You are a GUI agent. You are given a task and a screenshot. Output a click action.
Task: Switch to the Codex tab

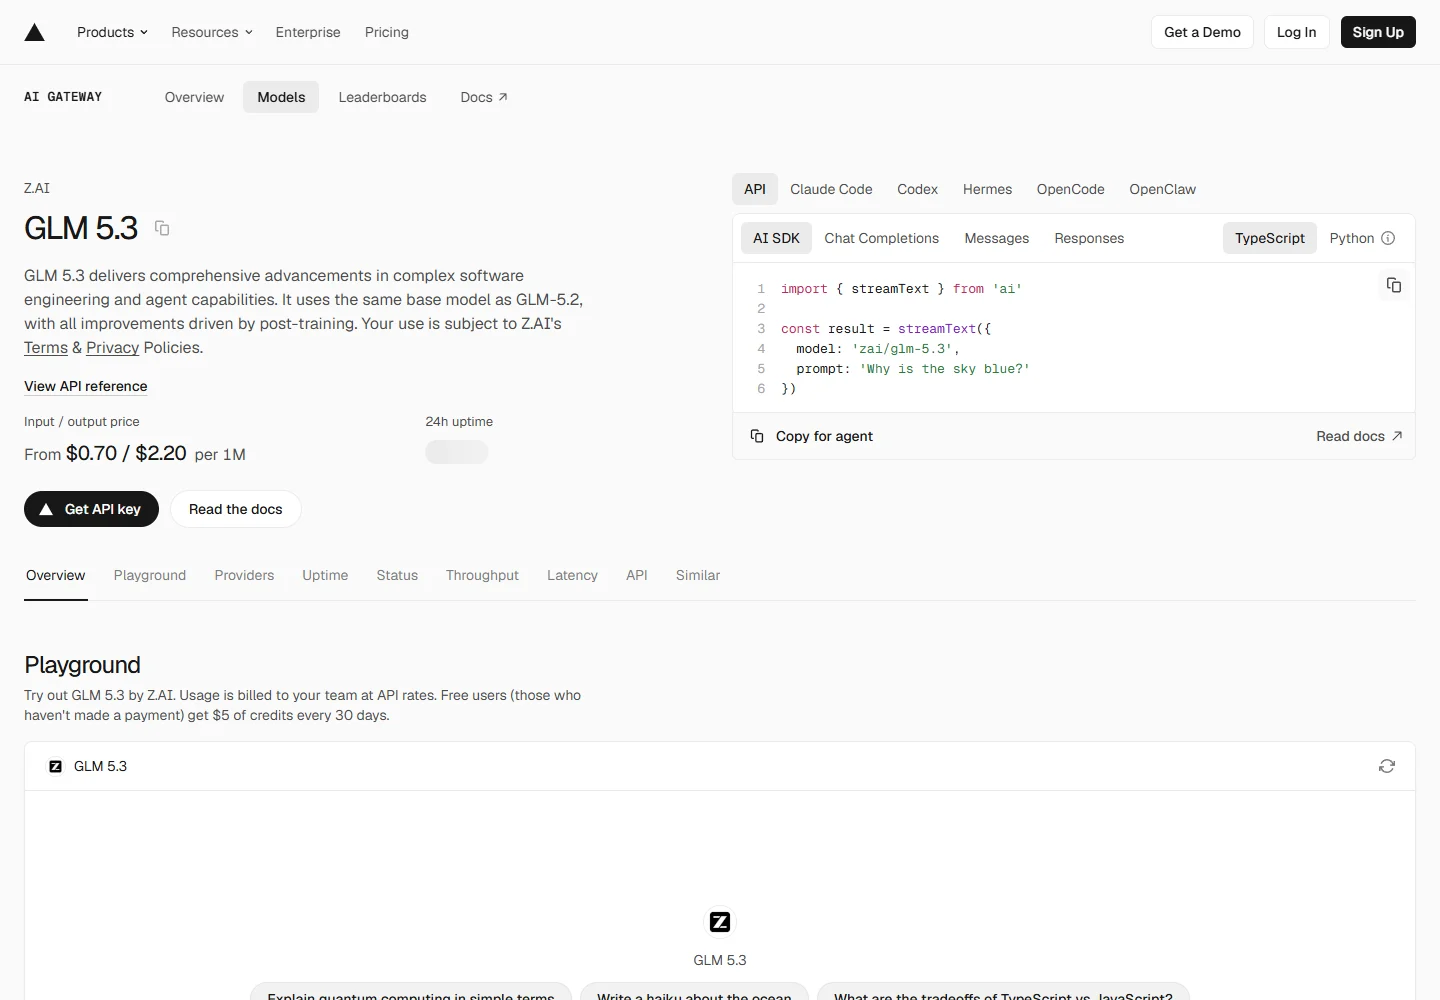coord(917,189)
